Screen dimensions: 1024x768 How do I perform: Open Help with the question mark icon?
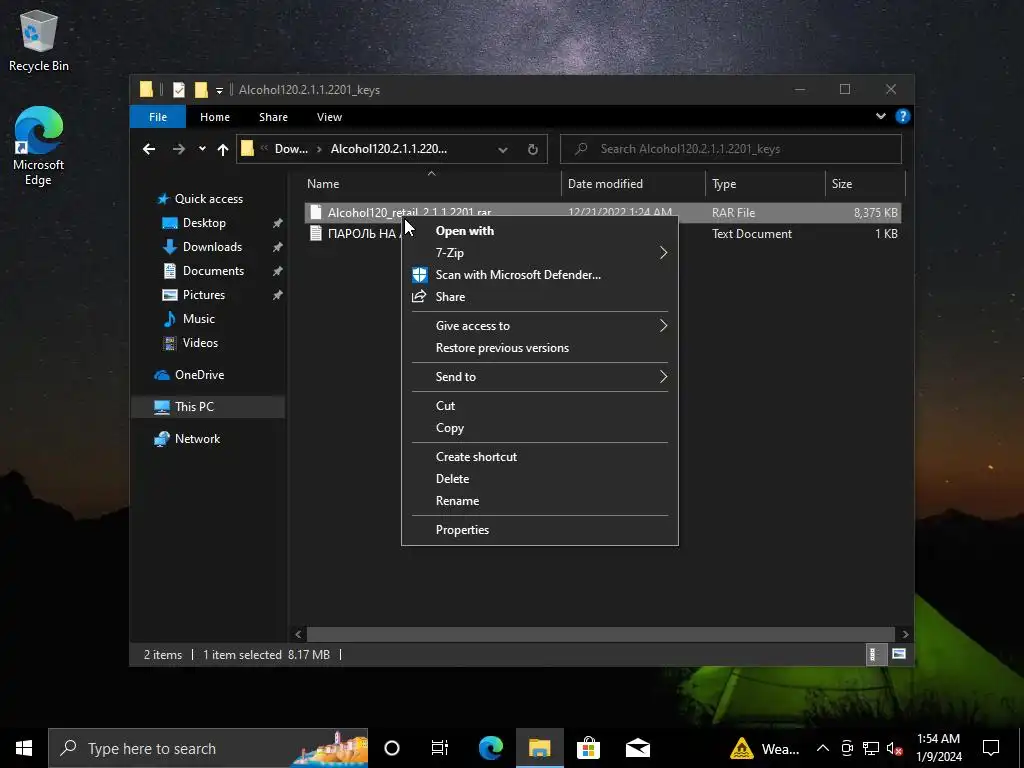pyautogui.click(x=903, y=116)
